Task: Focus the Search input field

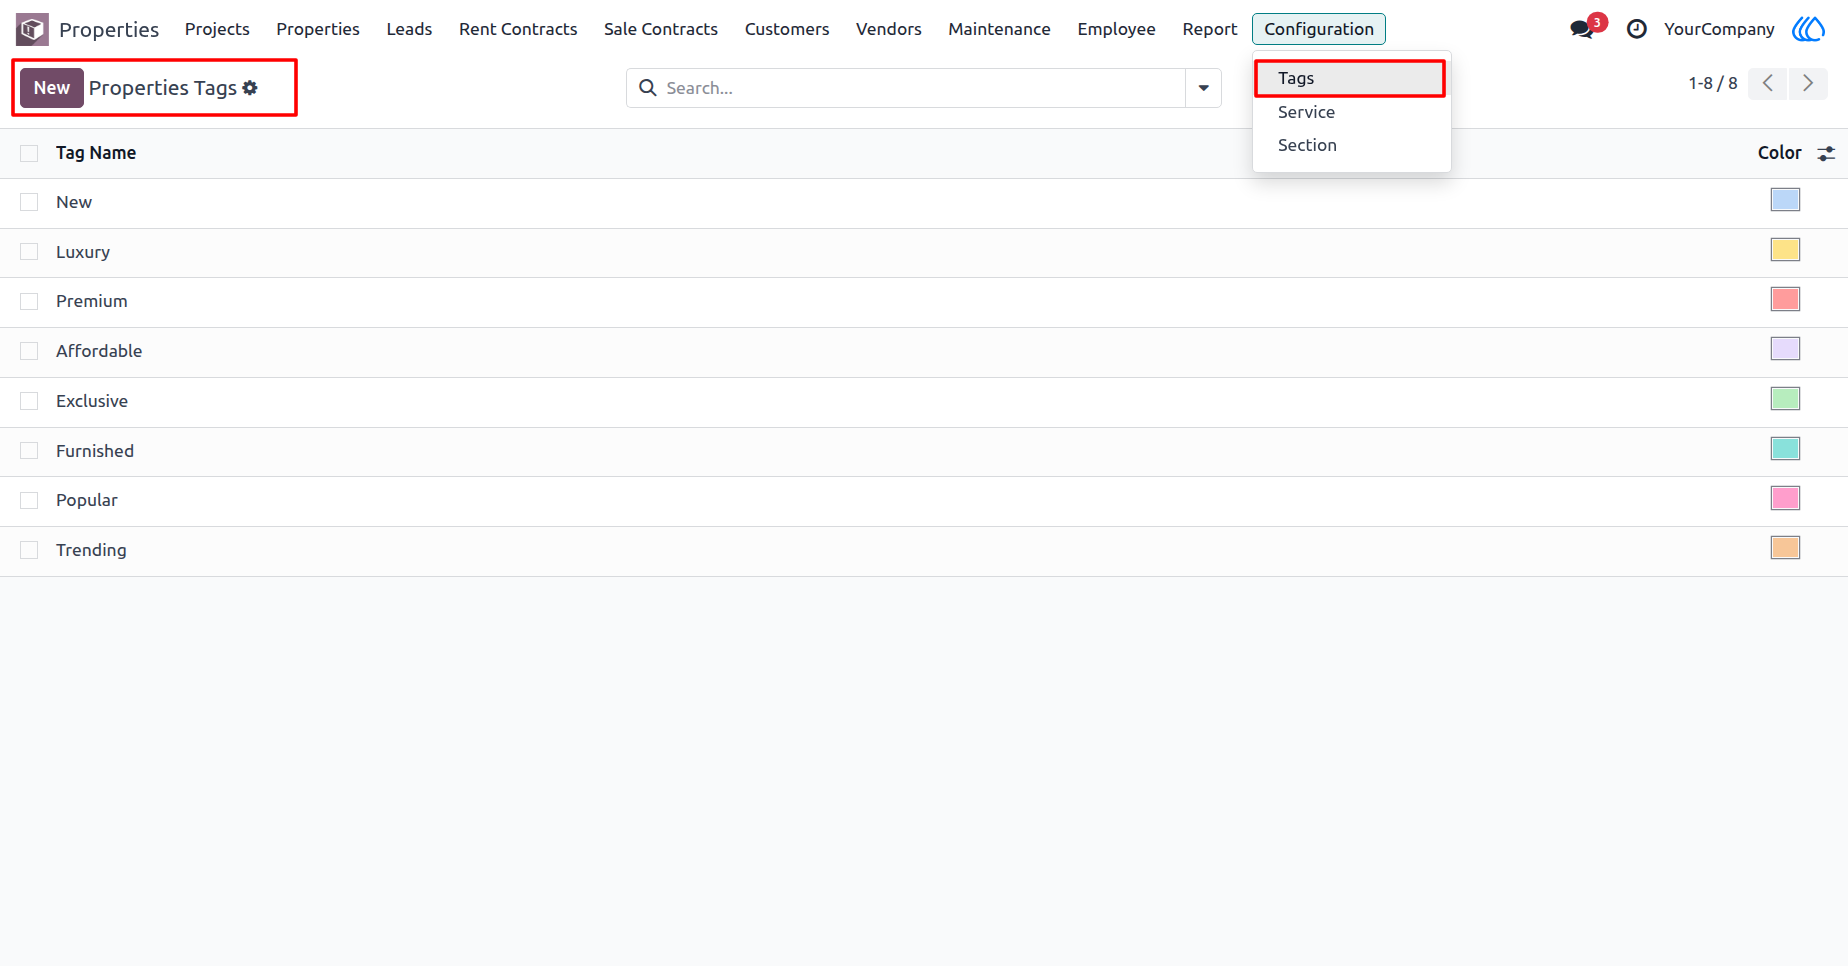Action: click(920, 88)
